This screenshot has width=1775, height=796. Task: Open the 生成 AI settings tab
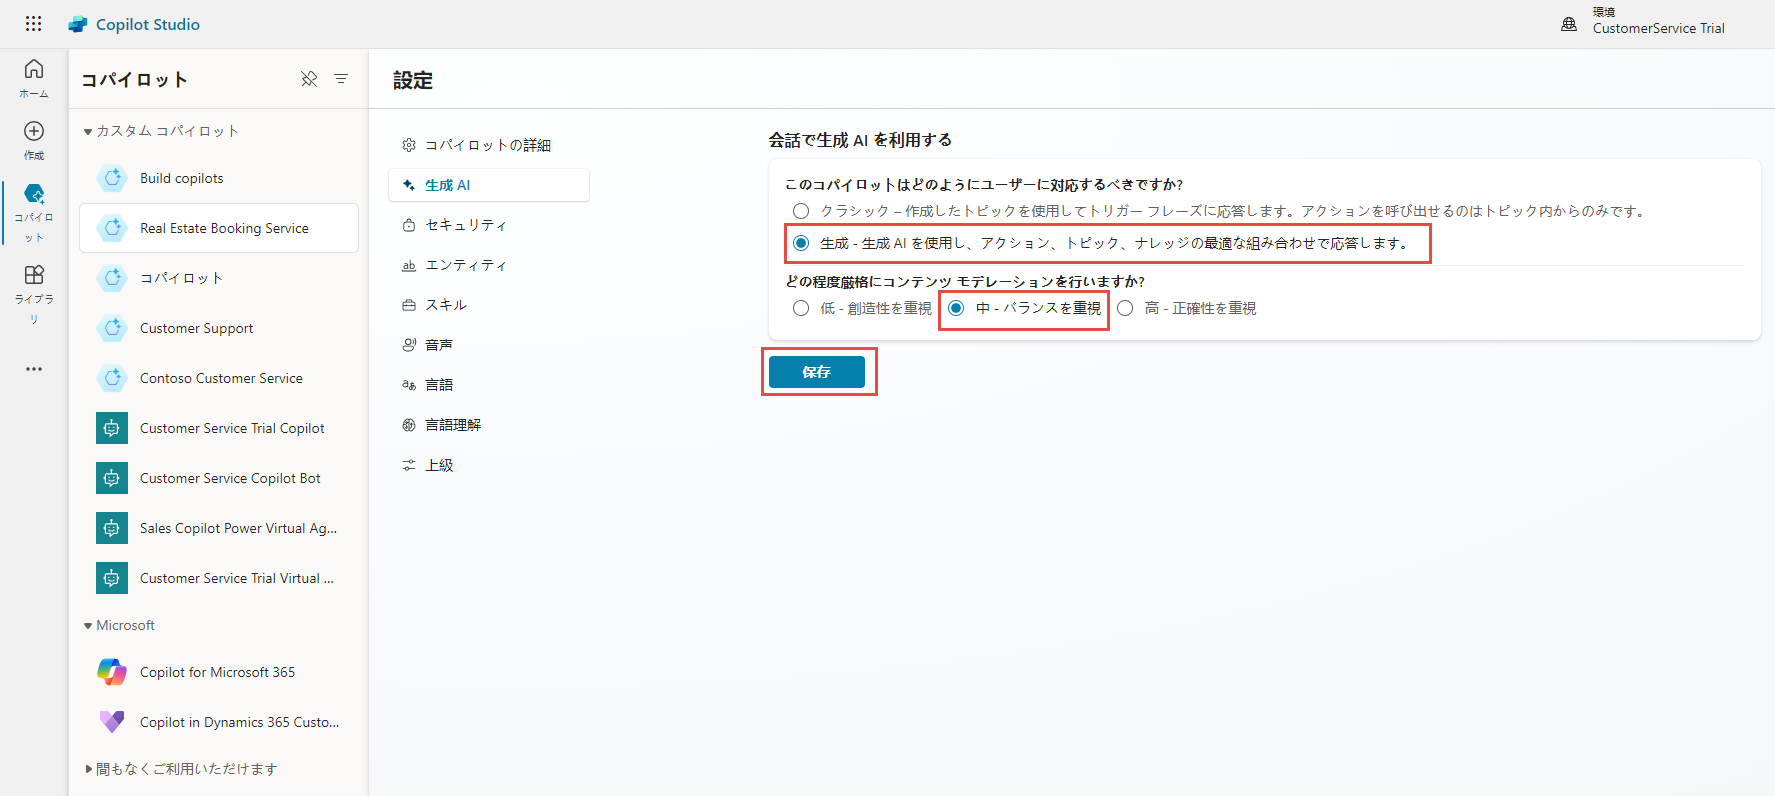point(489,185)
